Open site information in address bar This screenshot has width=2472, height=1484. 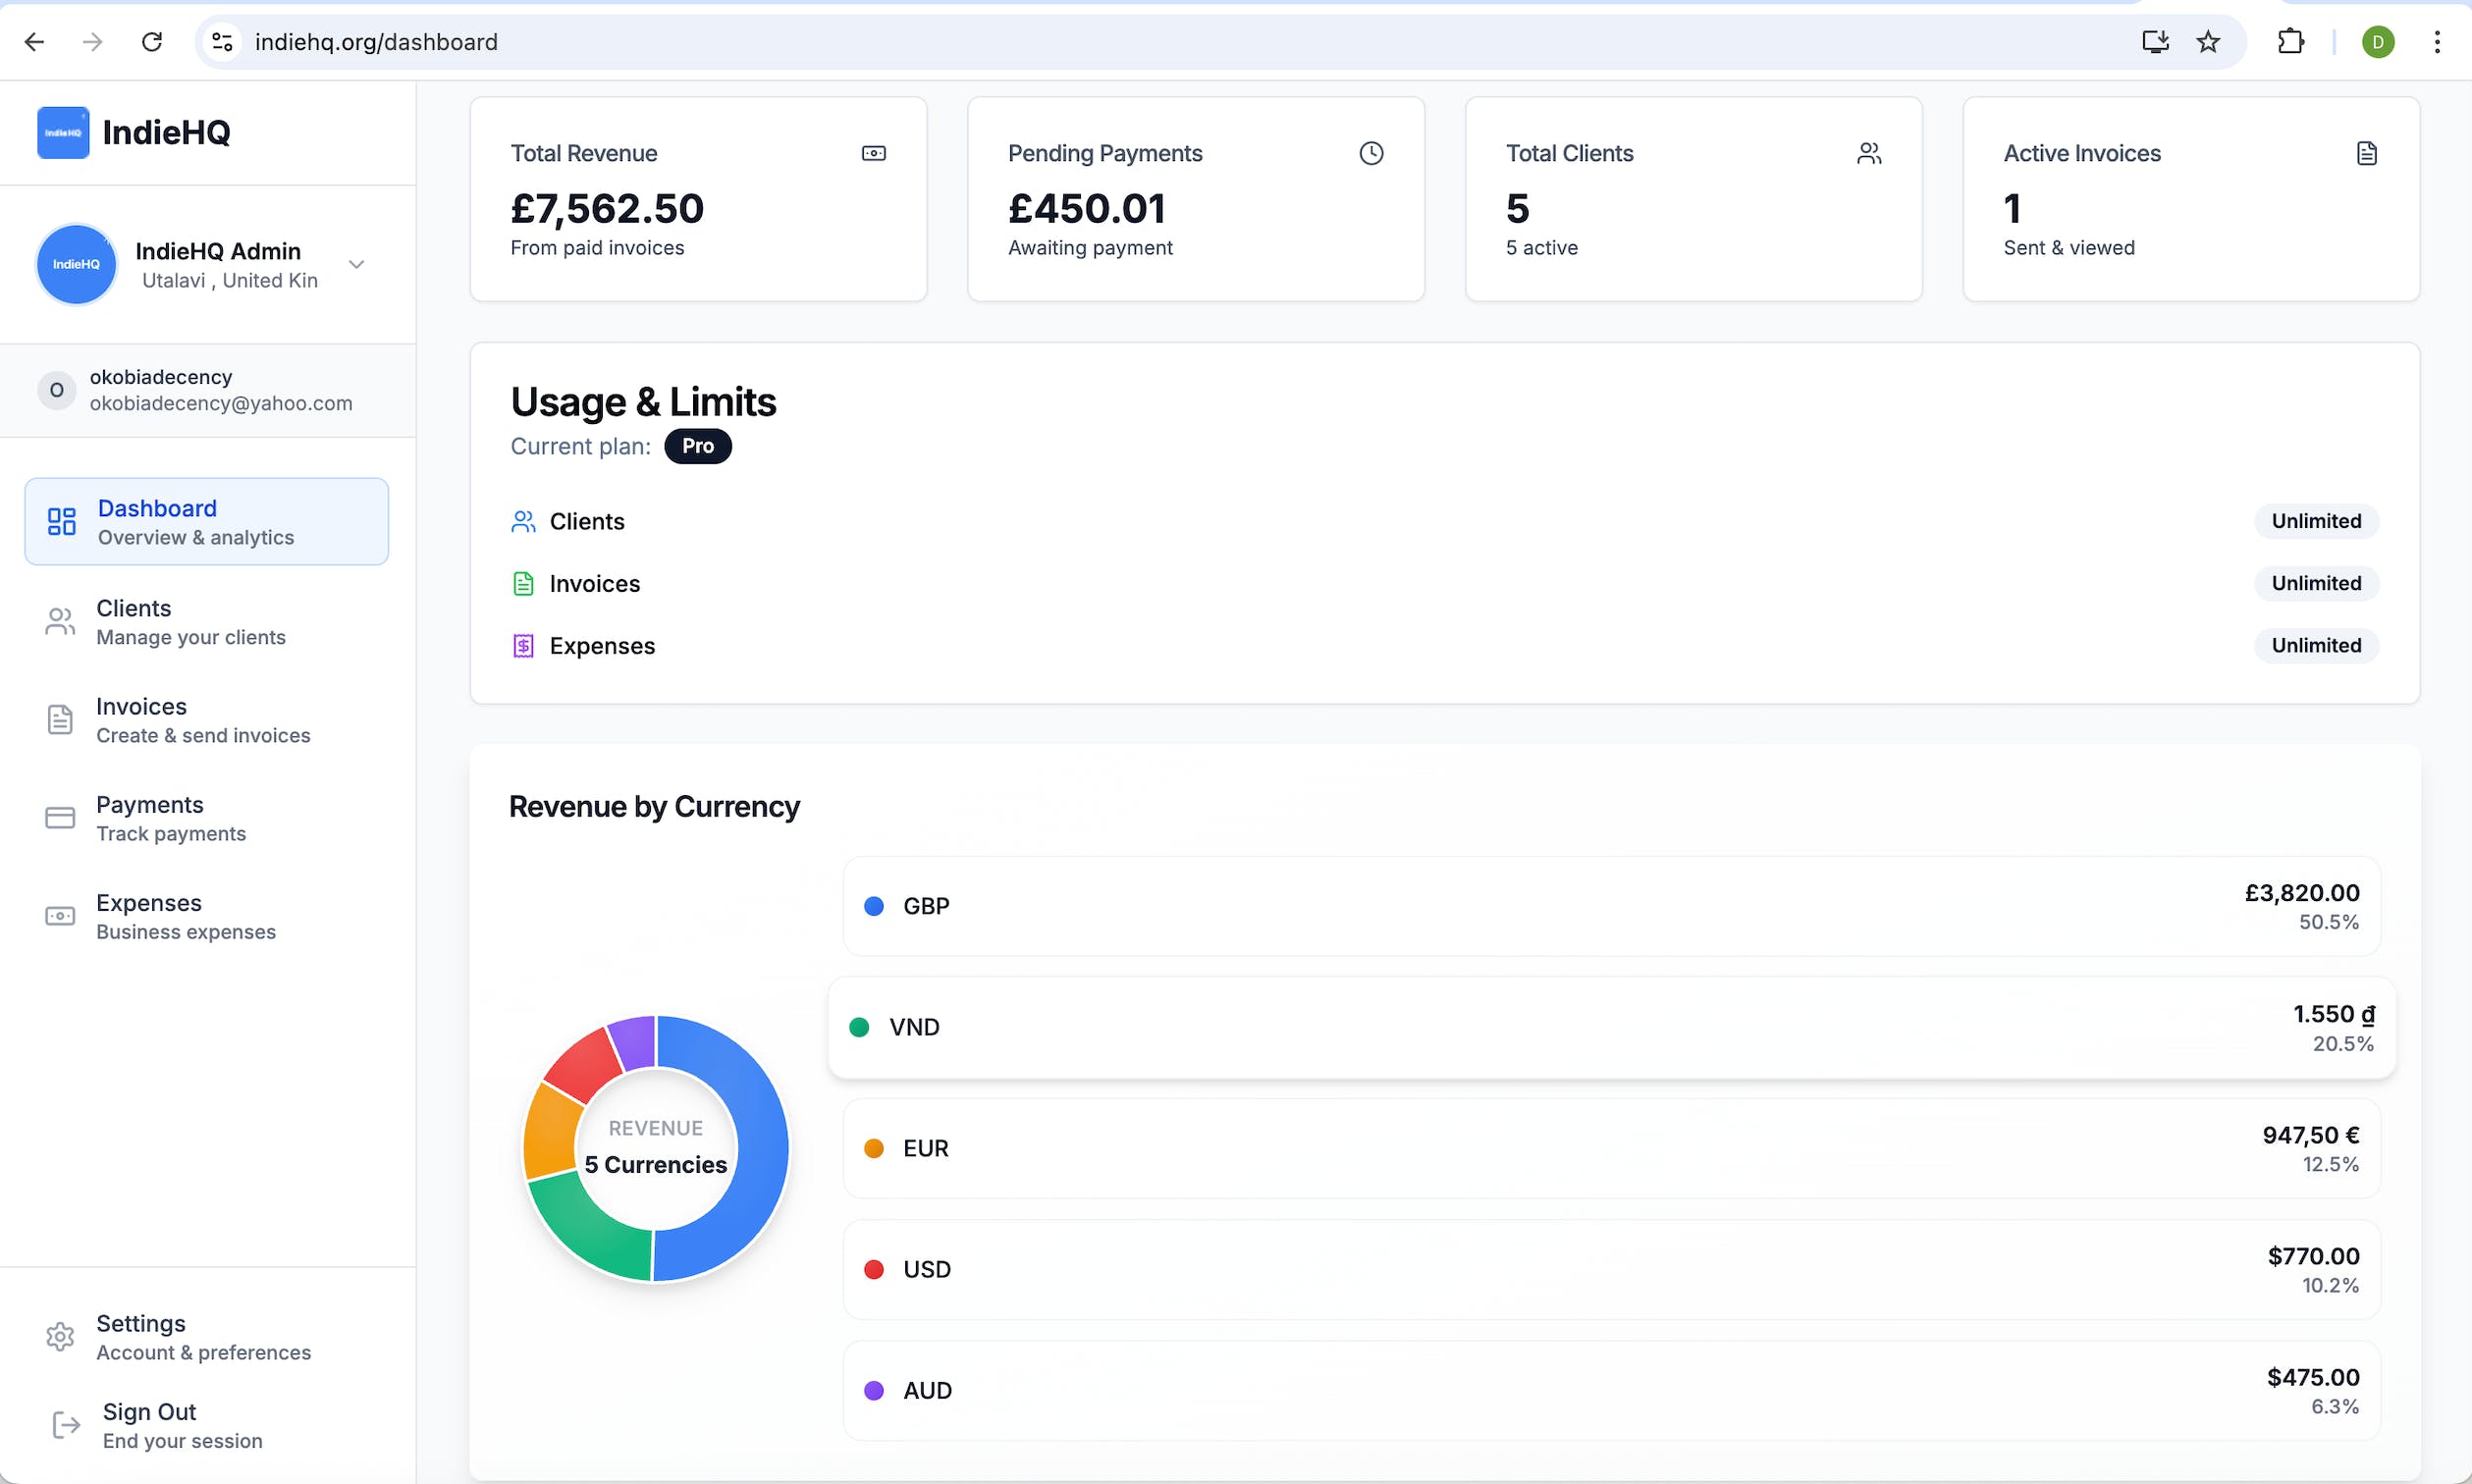(x=222, y=42)
